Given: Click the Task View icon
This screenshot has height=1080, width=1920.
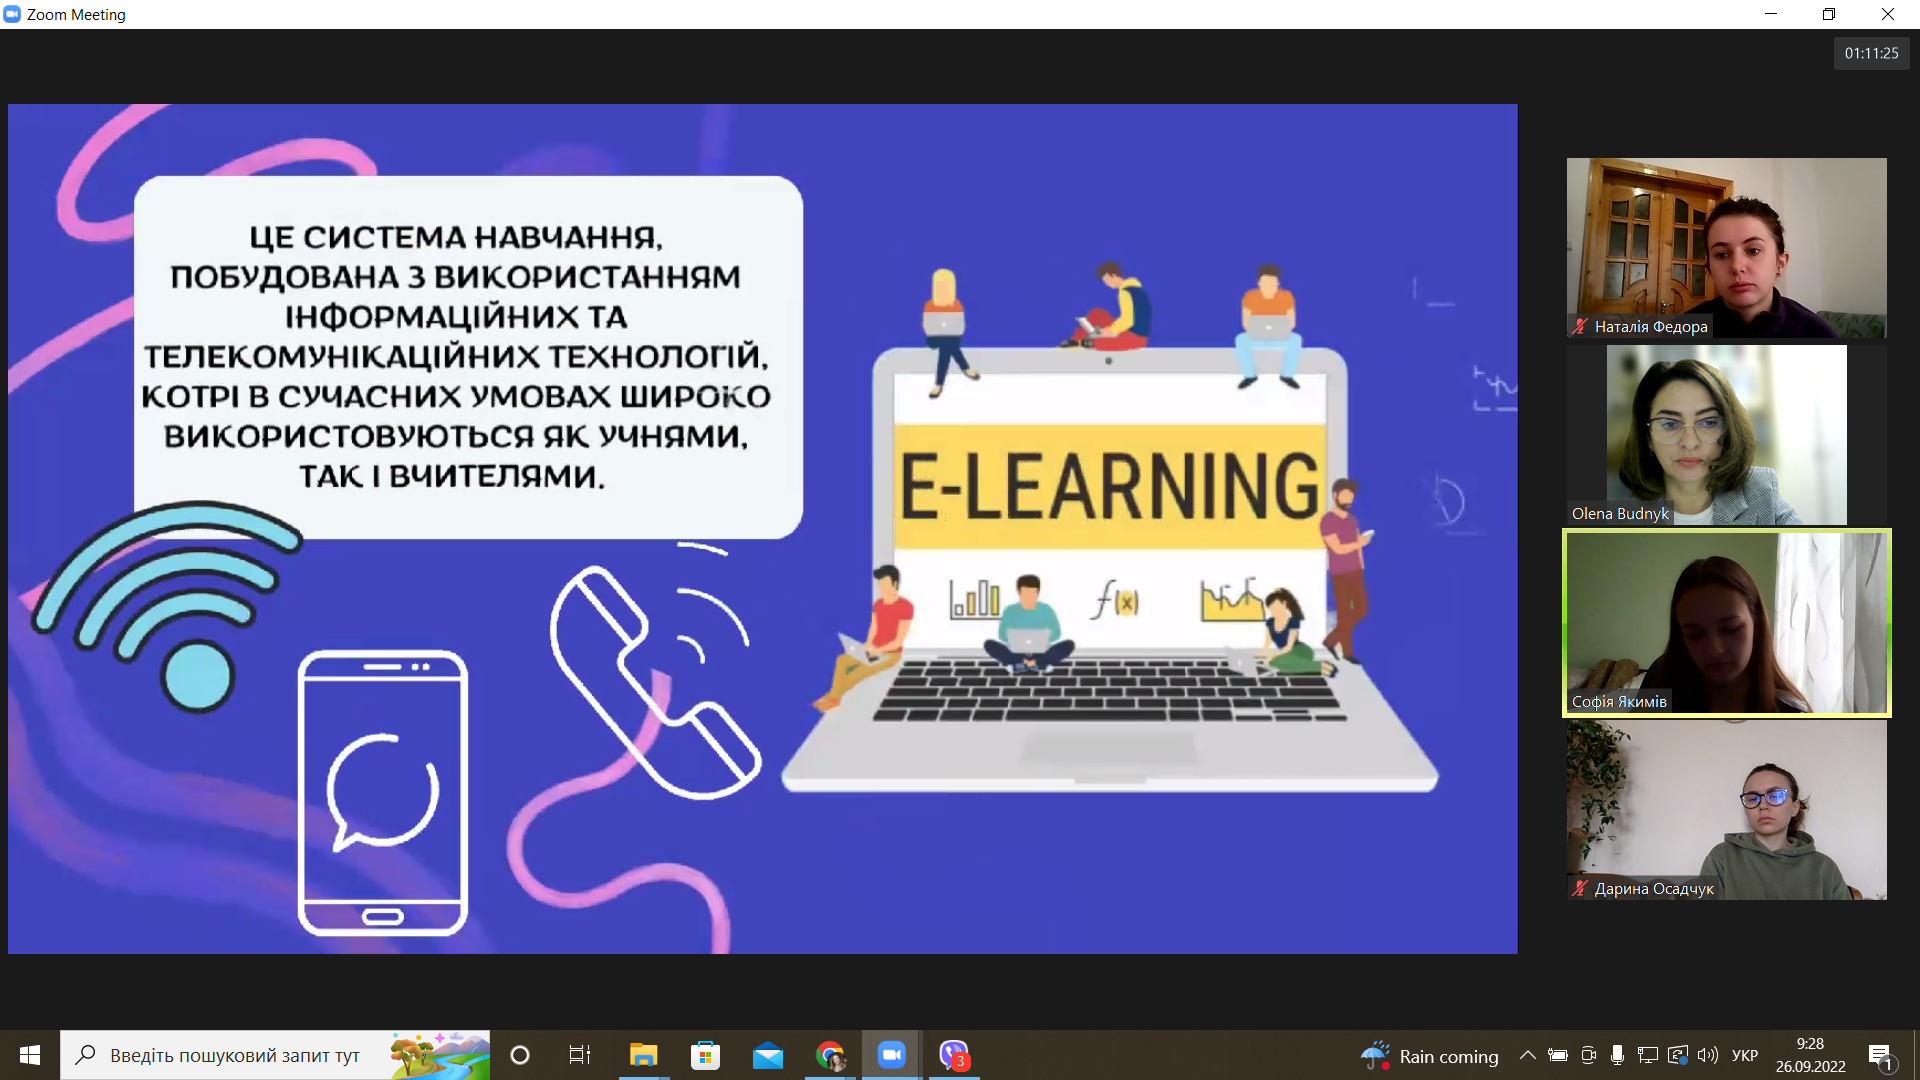Looking at the screenshot, I should 580,1055.
